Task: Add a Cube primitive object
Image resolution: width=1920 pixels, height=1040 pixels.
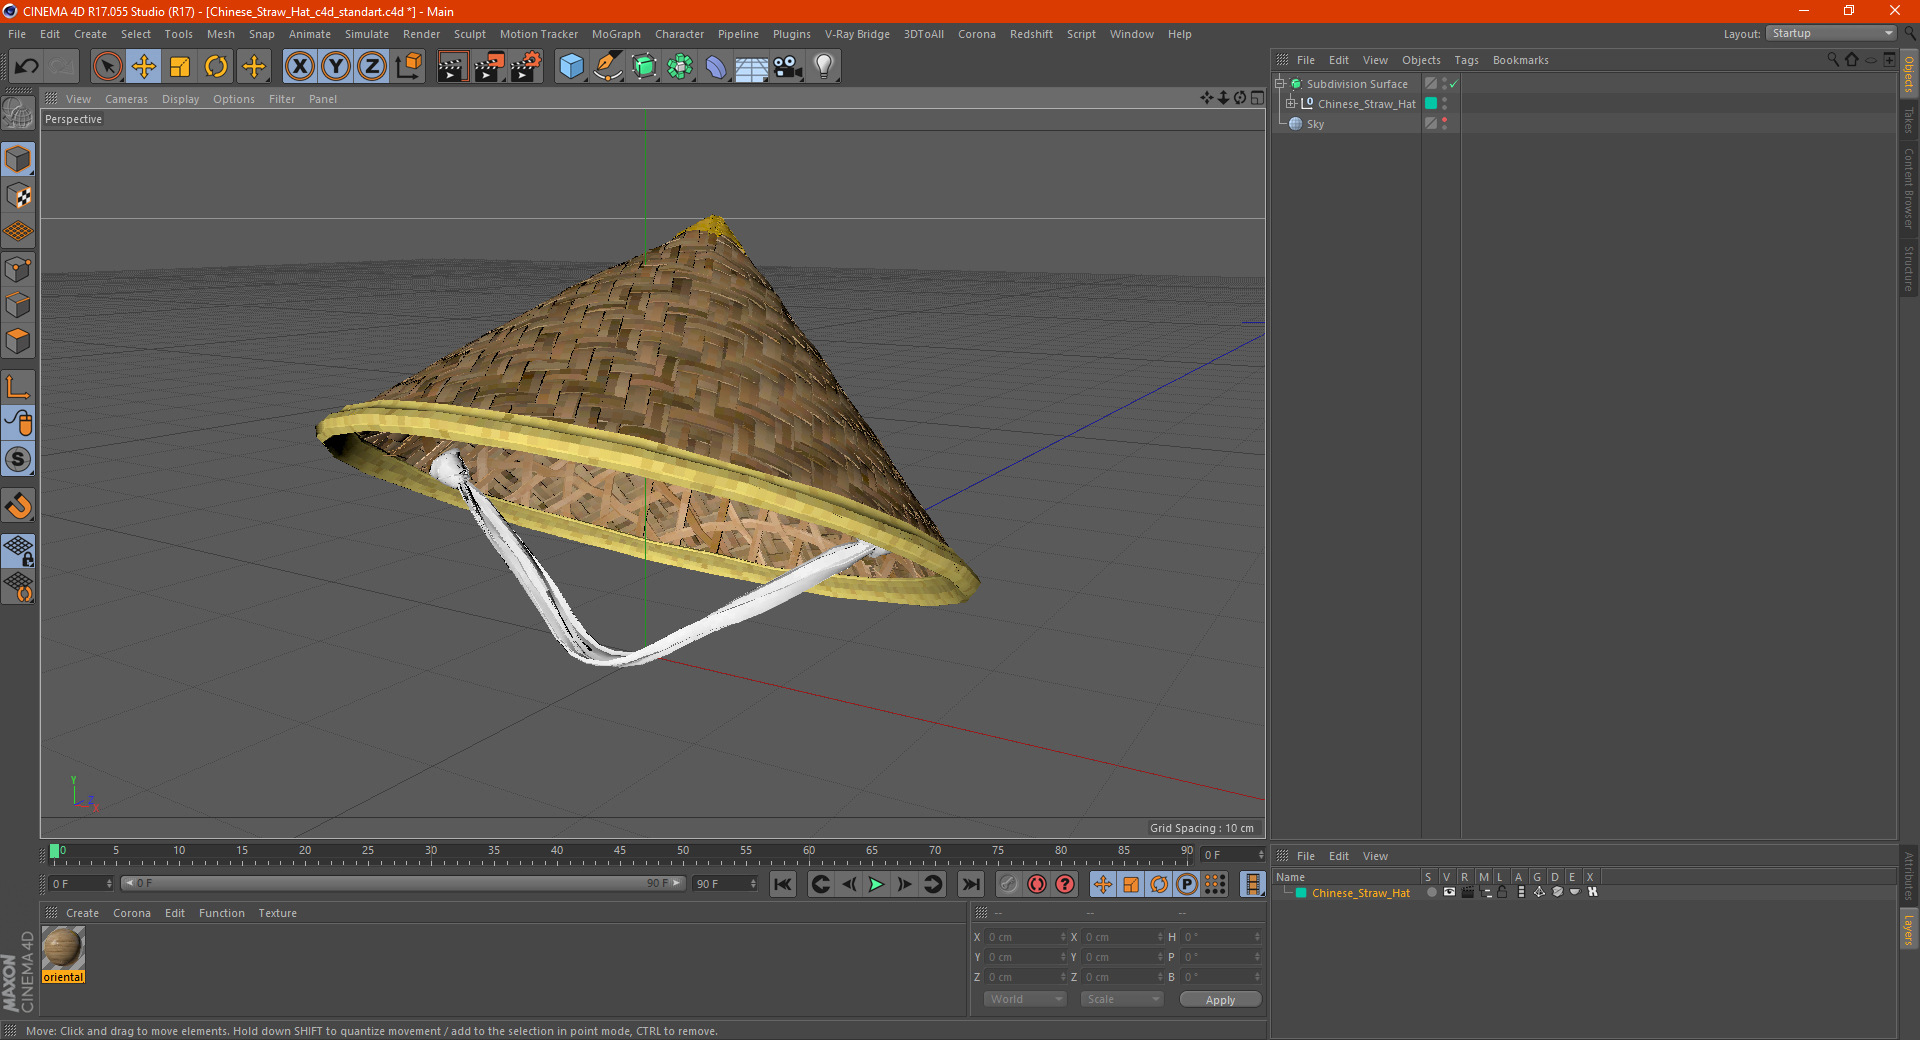Action: click(571, 67)
